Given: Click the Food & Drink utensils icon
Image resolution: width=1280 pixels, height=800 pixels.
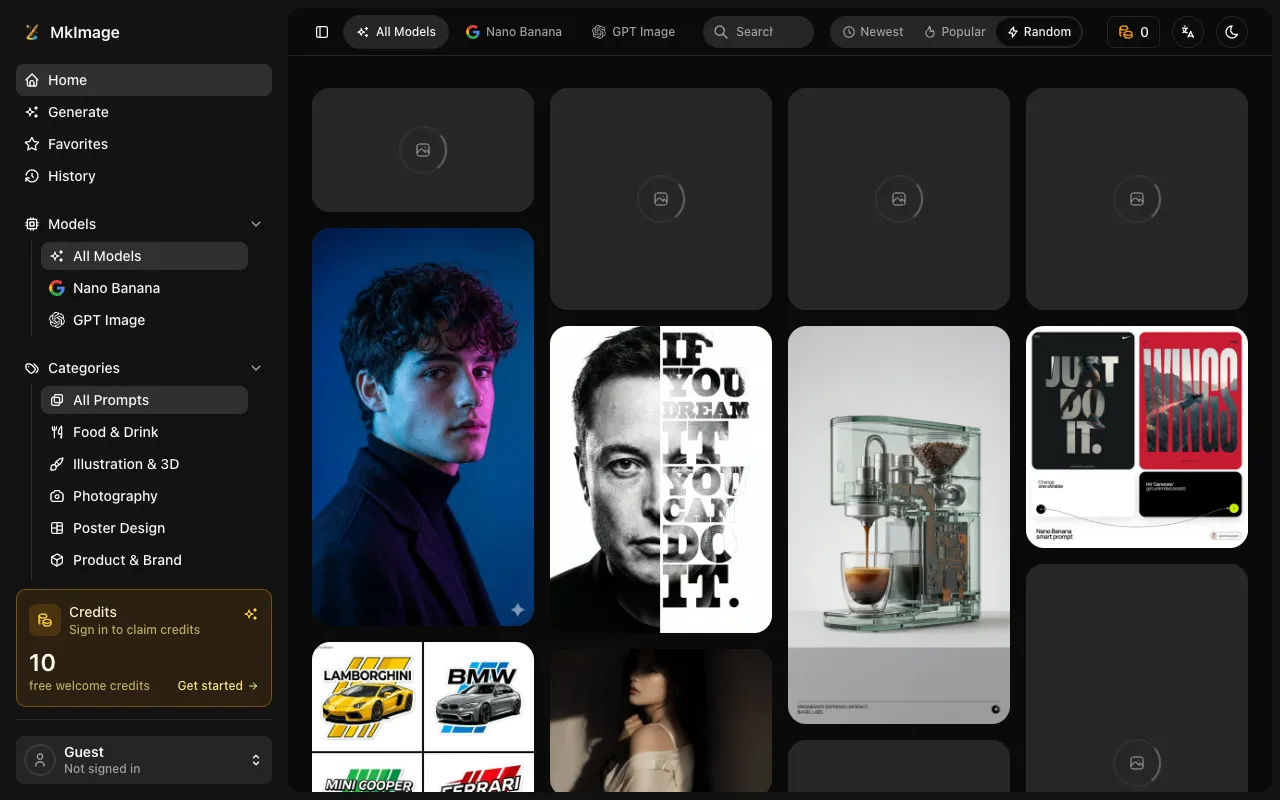Looking at the screenshot, I should (57, 432).
